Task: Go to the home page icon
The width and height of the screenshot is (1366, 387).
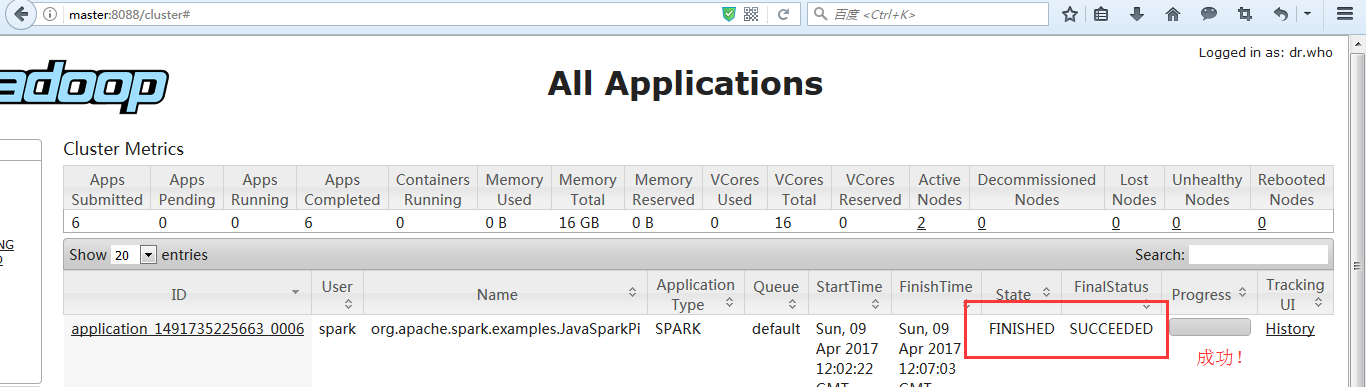Action: coord(1173,14)
